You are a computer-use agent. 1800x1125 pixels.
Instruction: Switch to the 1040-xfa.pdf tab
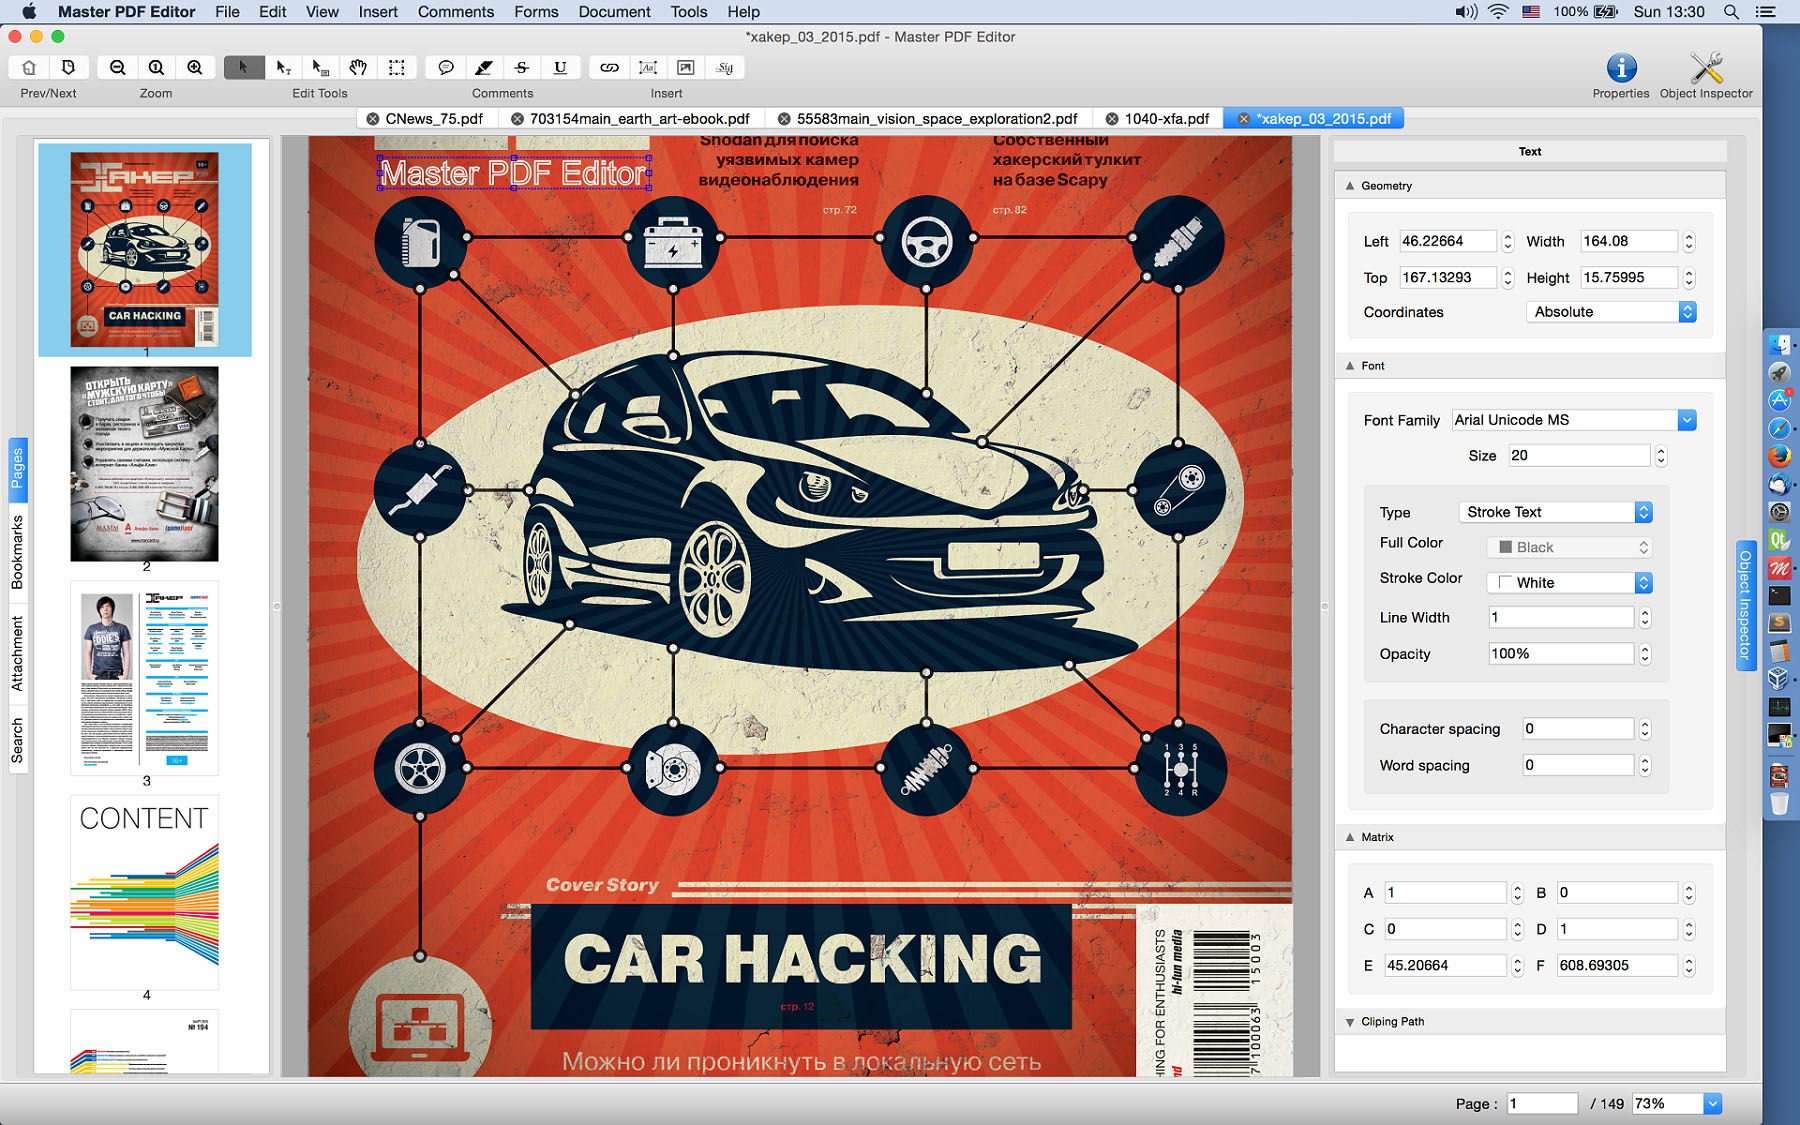pos(1165,119)
